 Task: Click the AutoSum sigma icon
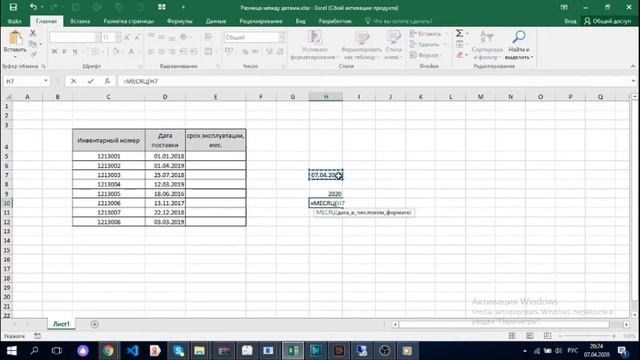click(460, 33)
